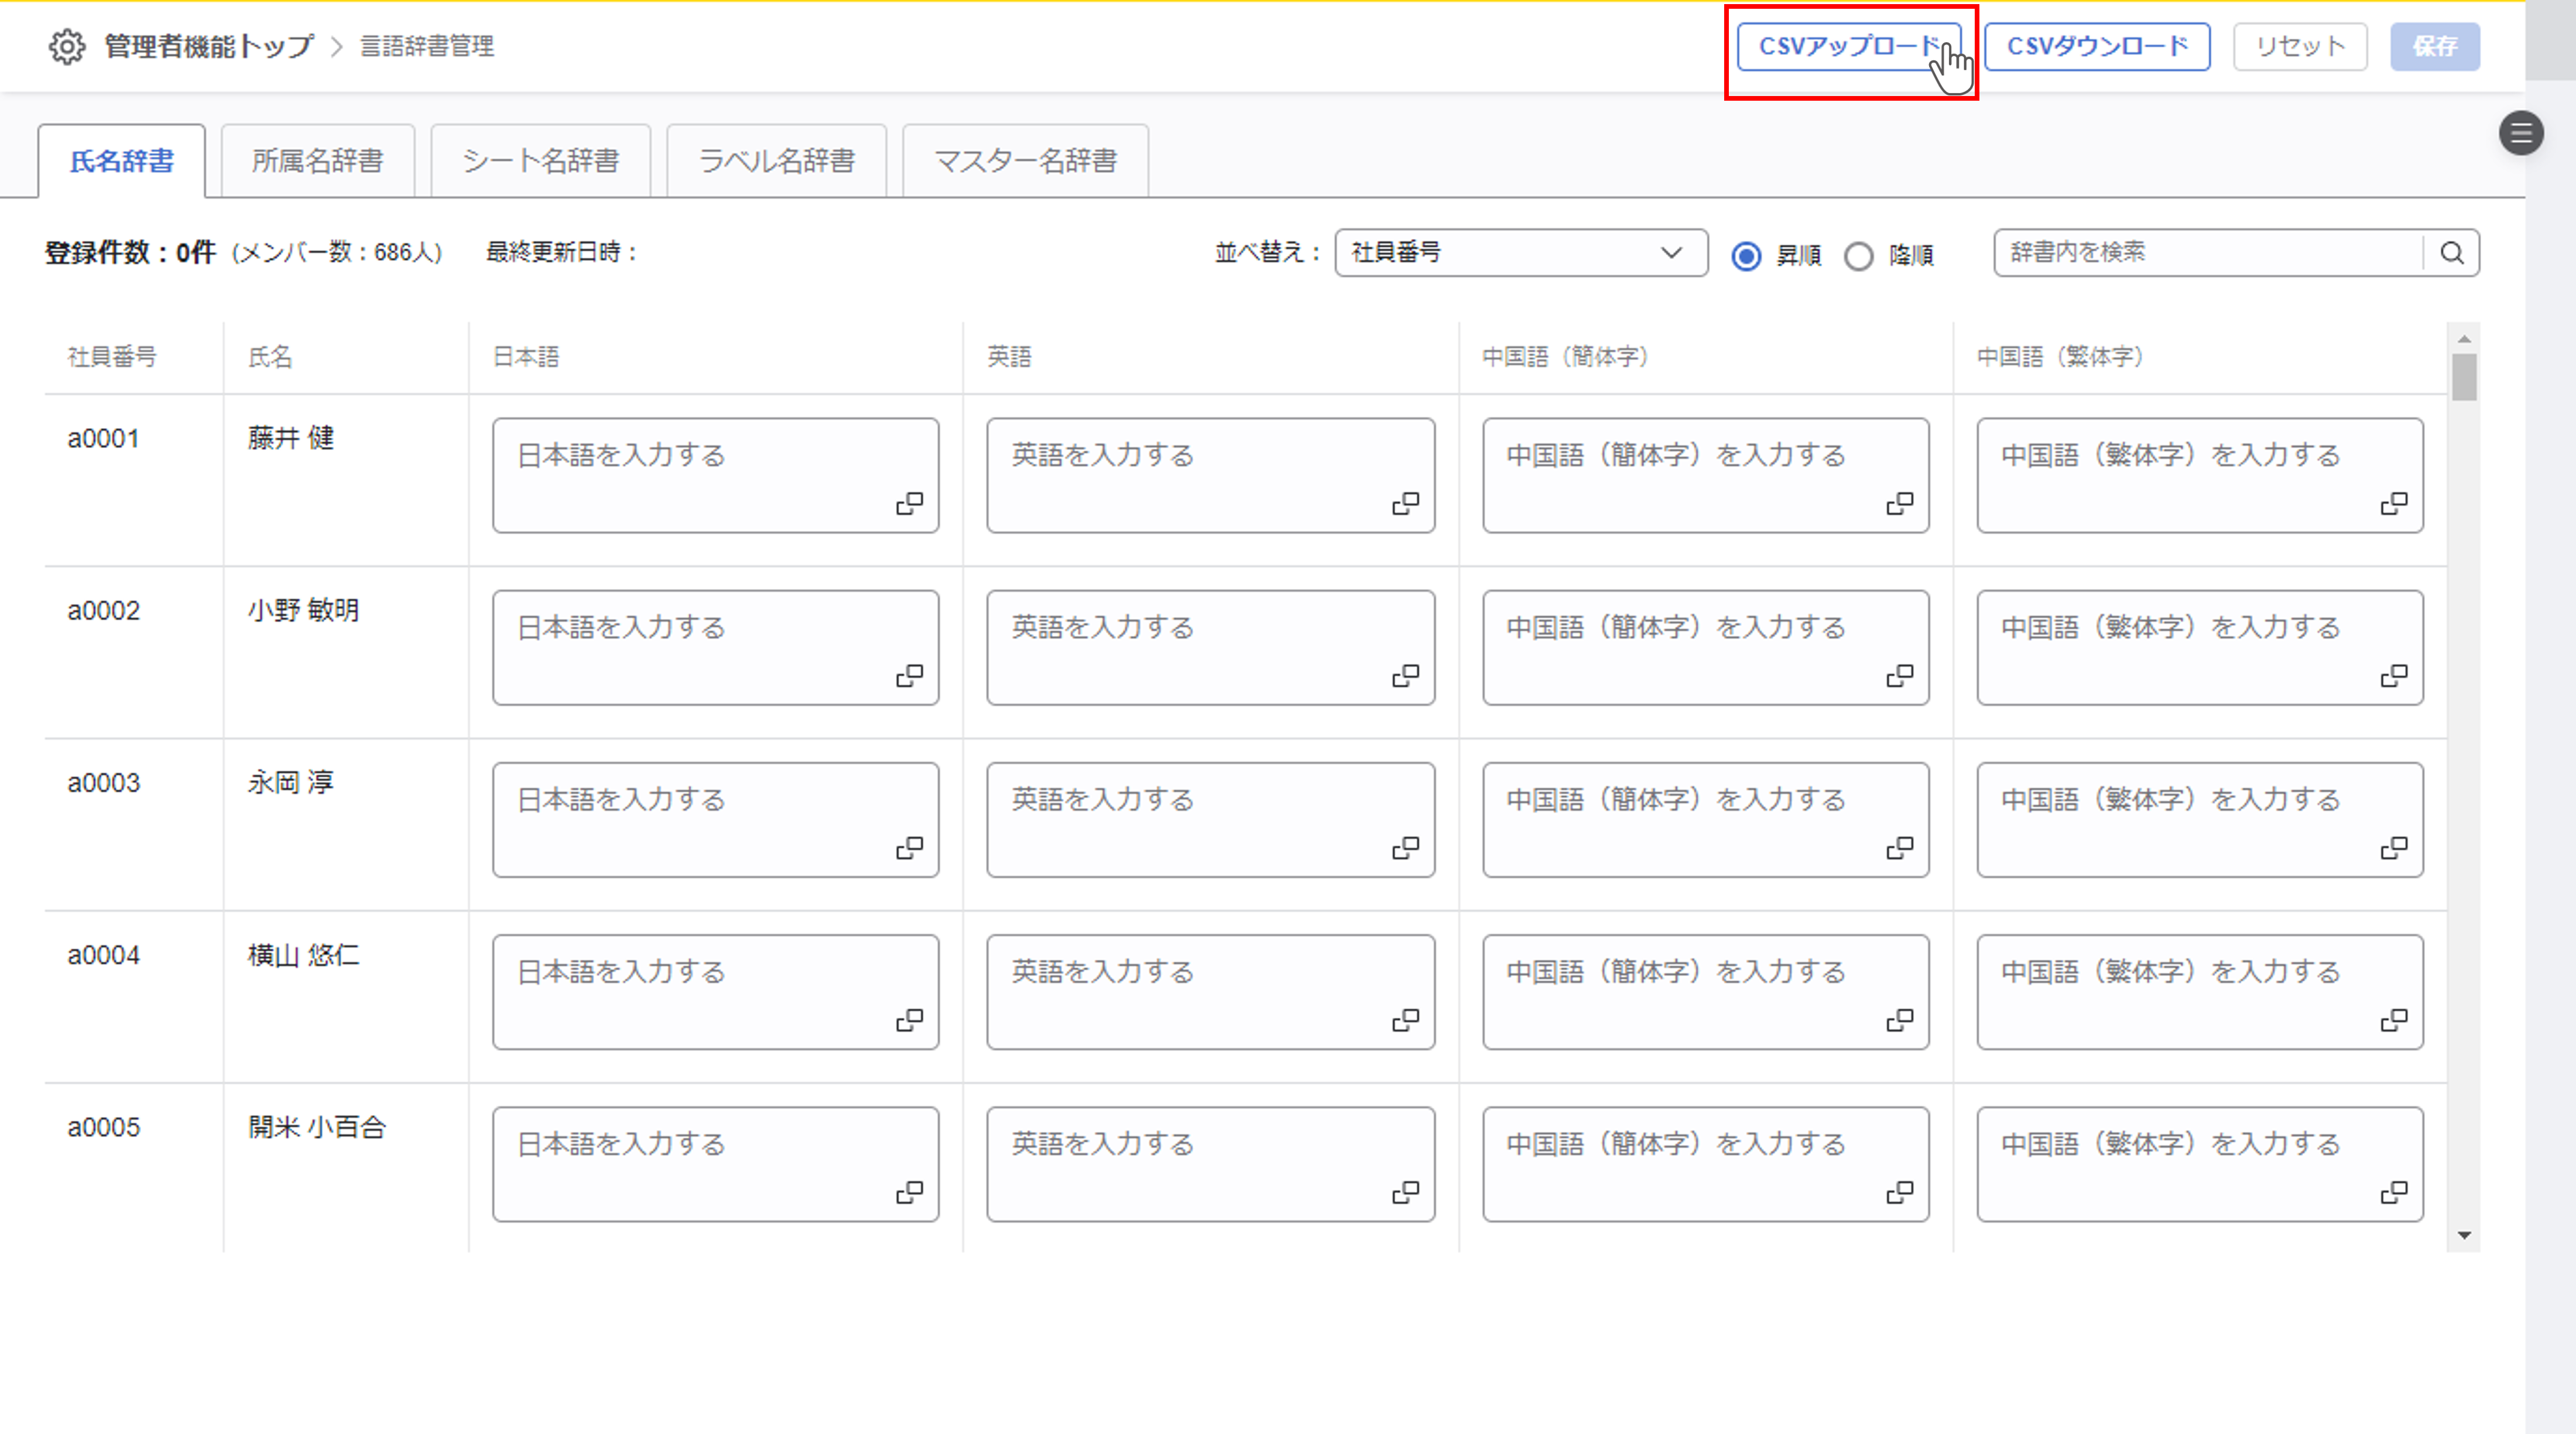Select the 降順 radio button
This screenshot has width=2576, height=1434.
coord(1858,256)
